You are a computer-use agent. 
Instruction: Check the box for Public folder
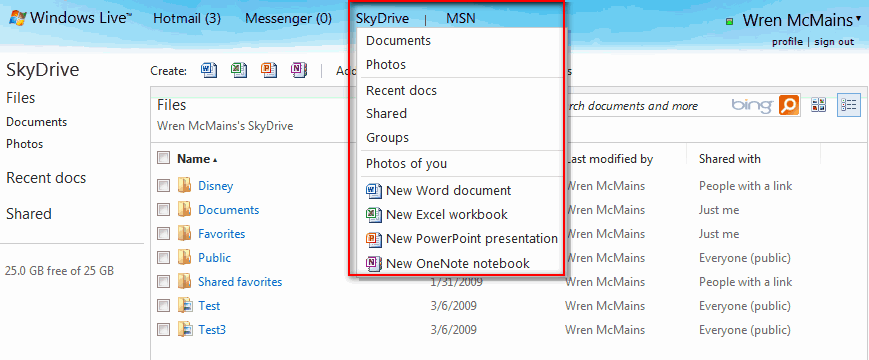pyautogui.click(x=163, y=258)
